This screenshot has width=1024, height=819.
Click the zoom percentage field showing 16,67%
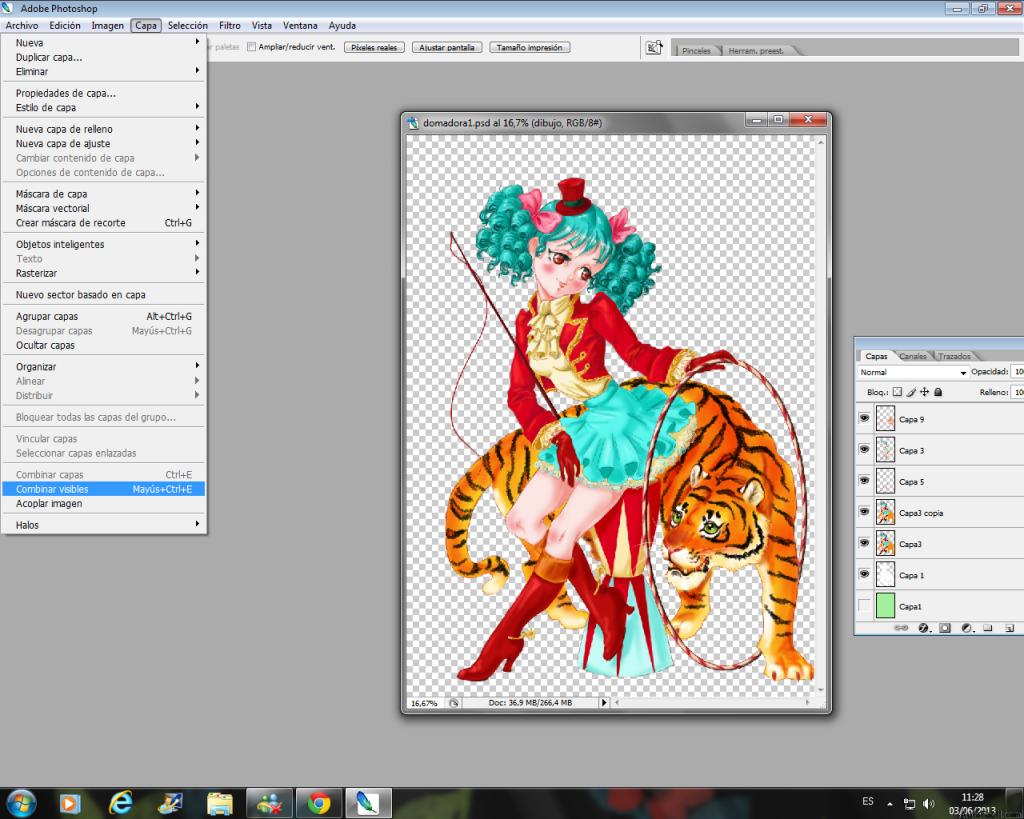424,703
